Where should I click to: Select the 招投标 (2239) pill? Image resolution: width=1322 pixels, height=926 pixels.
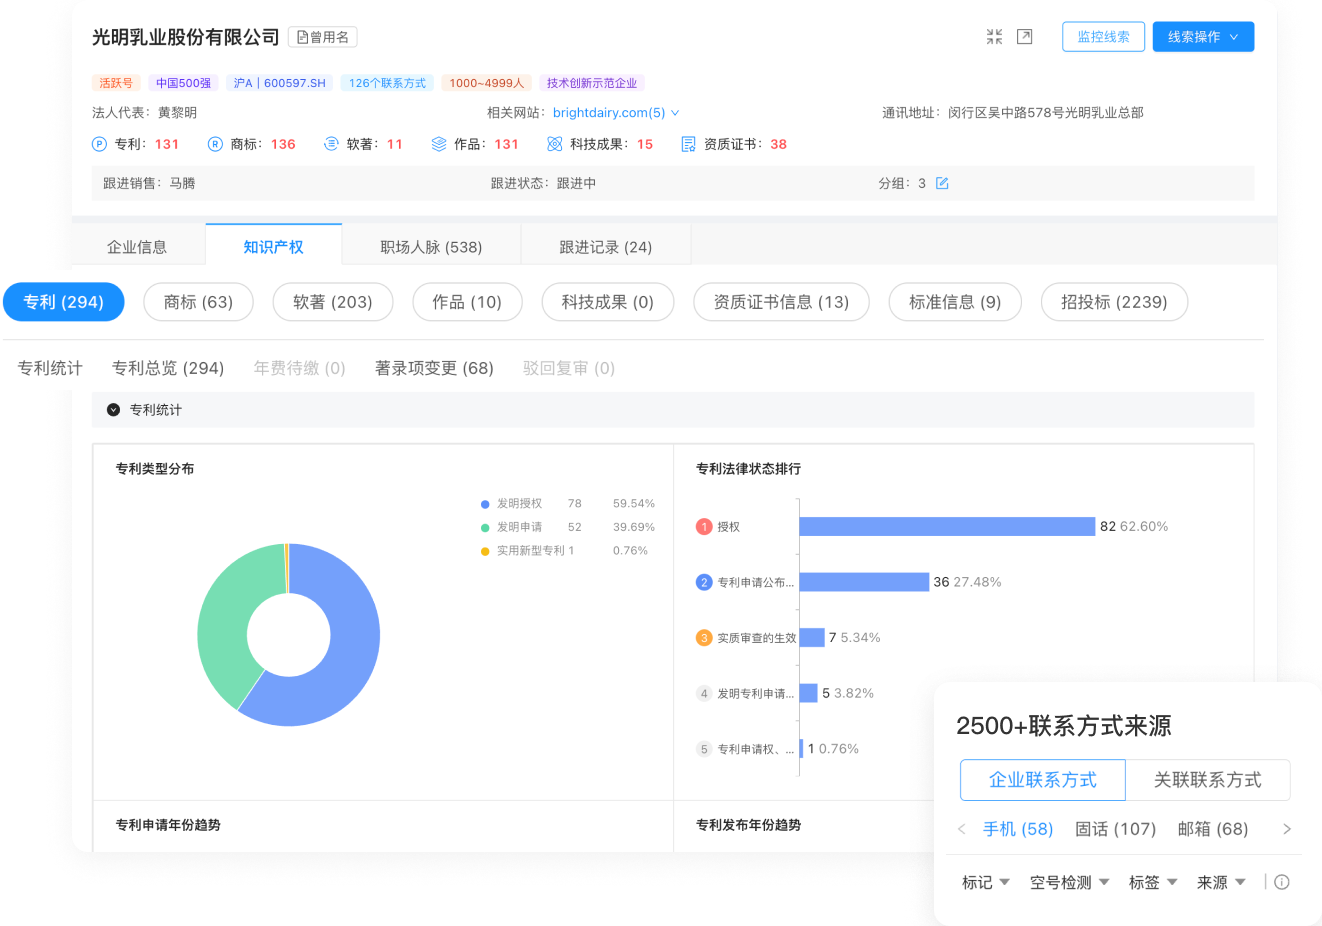[1114, 302]
